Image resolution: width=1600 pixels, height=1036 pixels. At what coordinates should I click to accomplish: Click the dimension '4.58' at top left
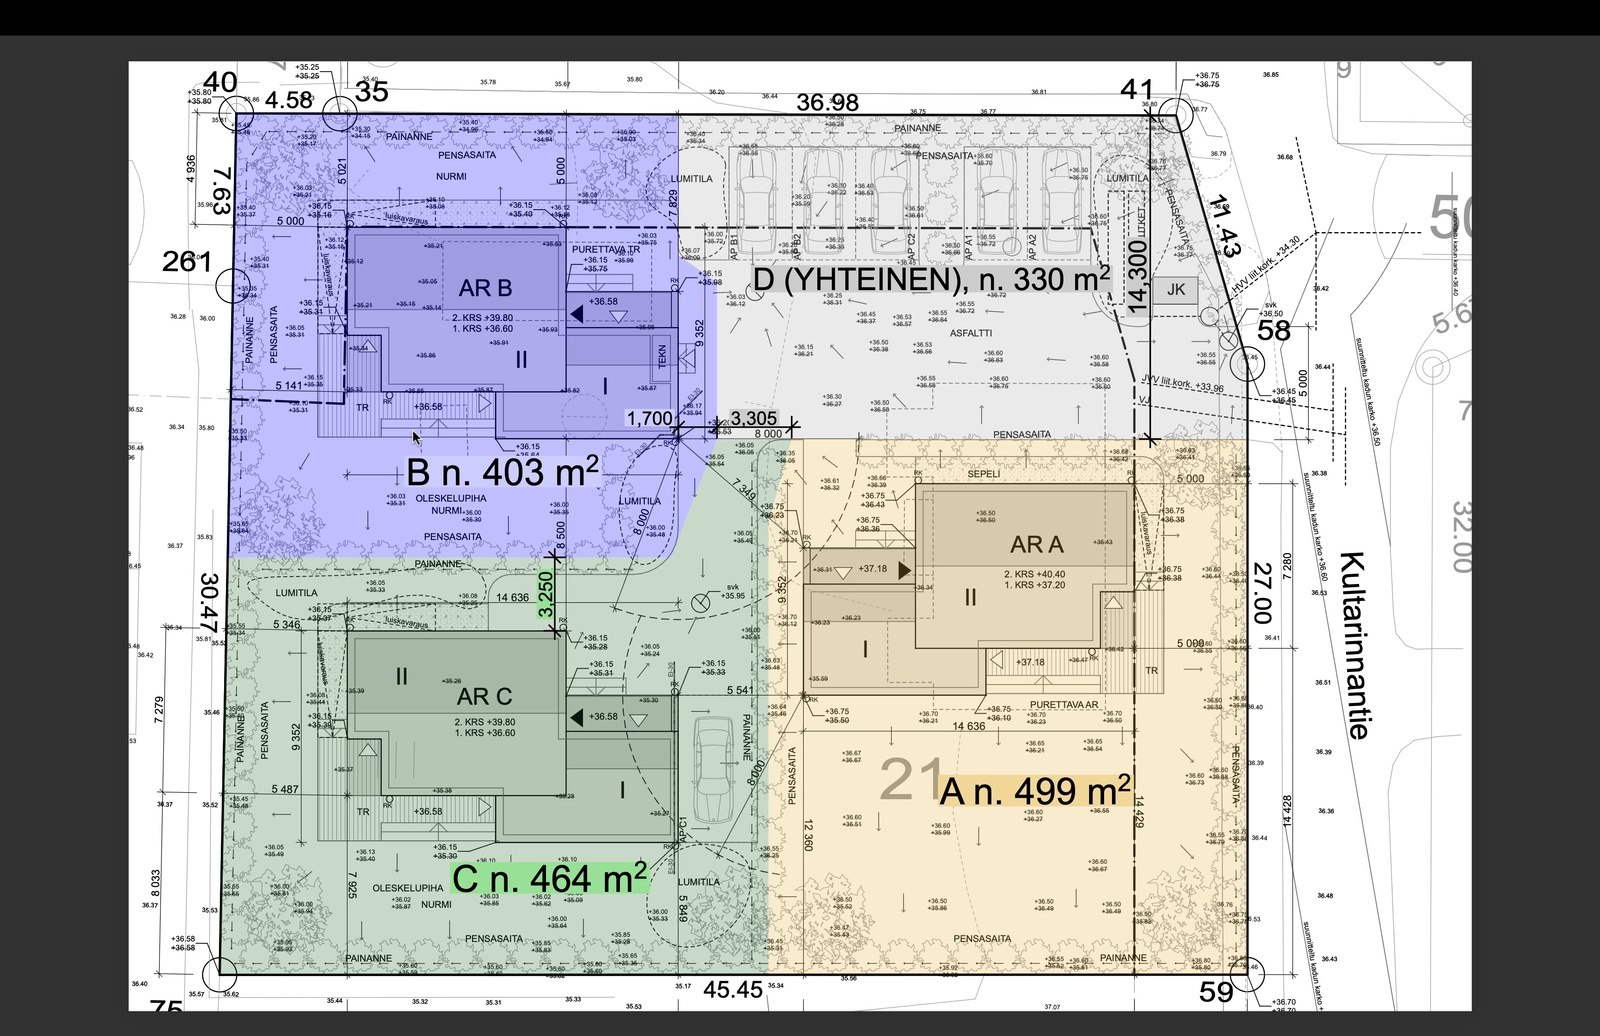click(290, 100)
